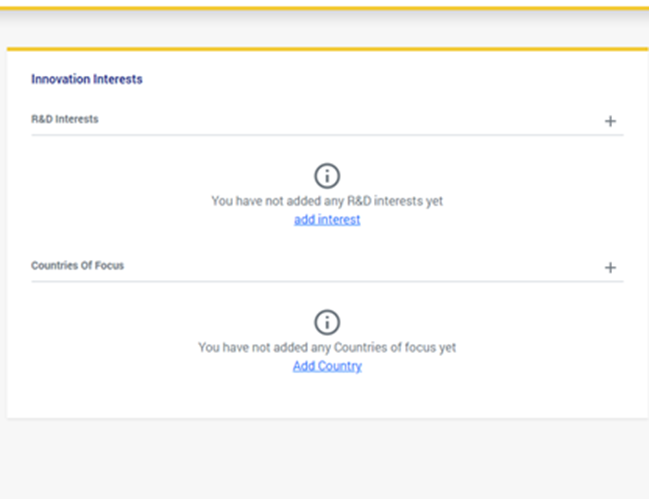Select the Innovation Interests heading
This screenshot has height=499, width=649.
tap(87, 79)
